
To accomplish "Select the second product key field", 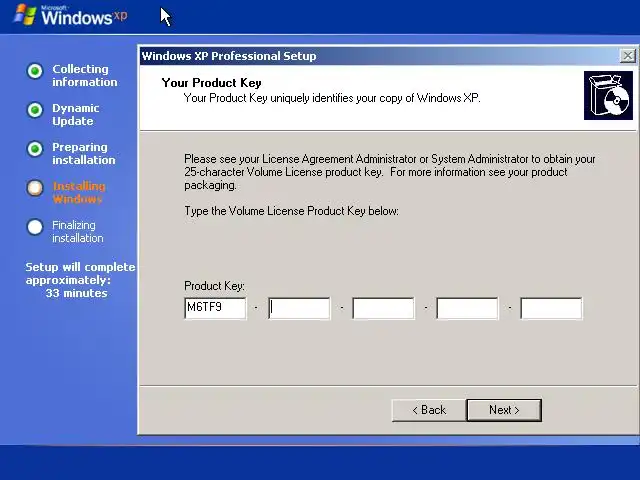I will 299,308.
